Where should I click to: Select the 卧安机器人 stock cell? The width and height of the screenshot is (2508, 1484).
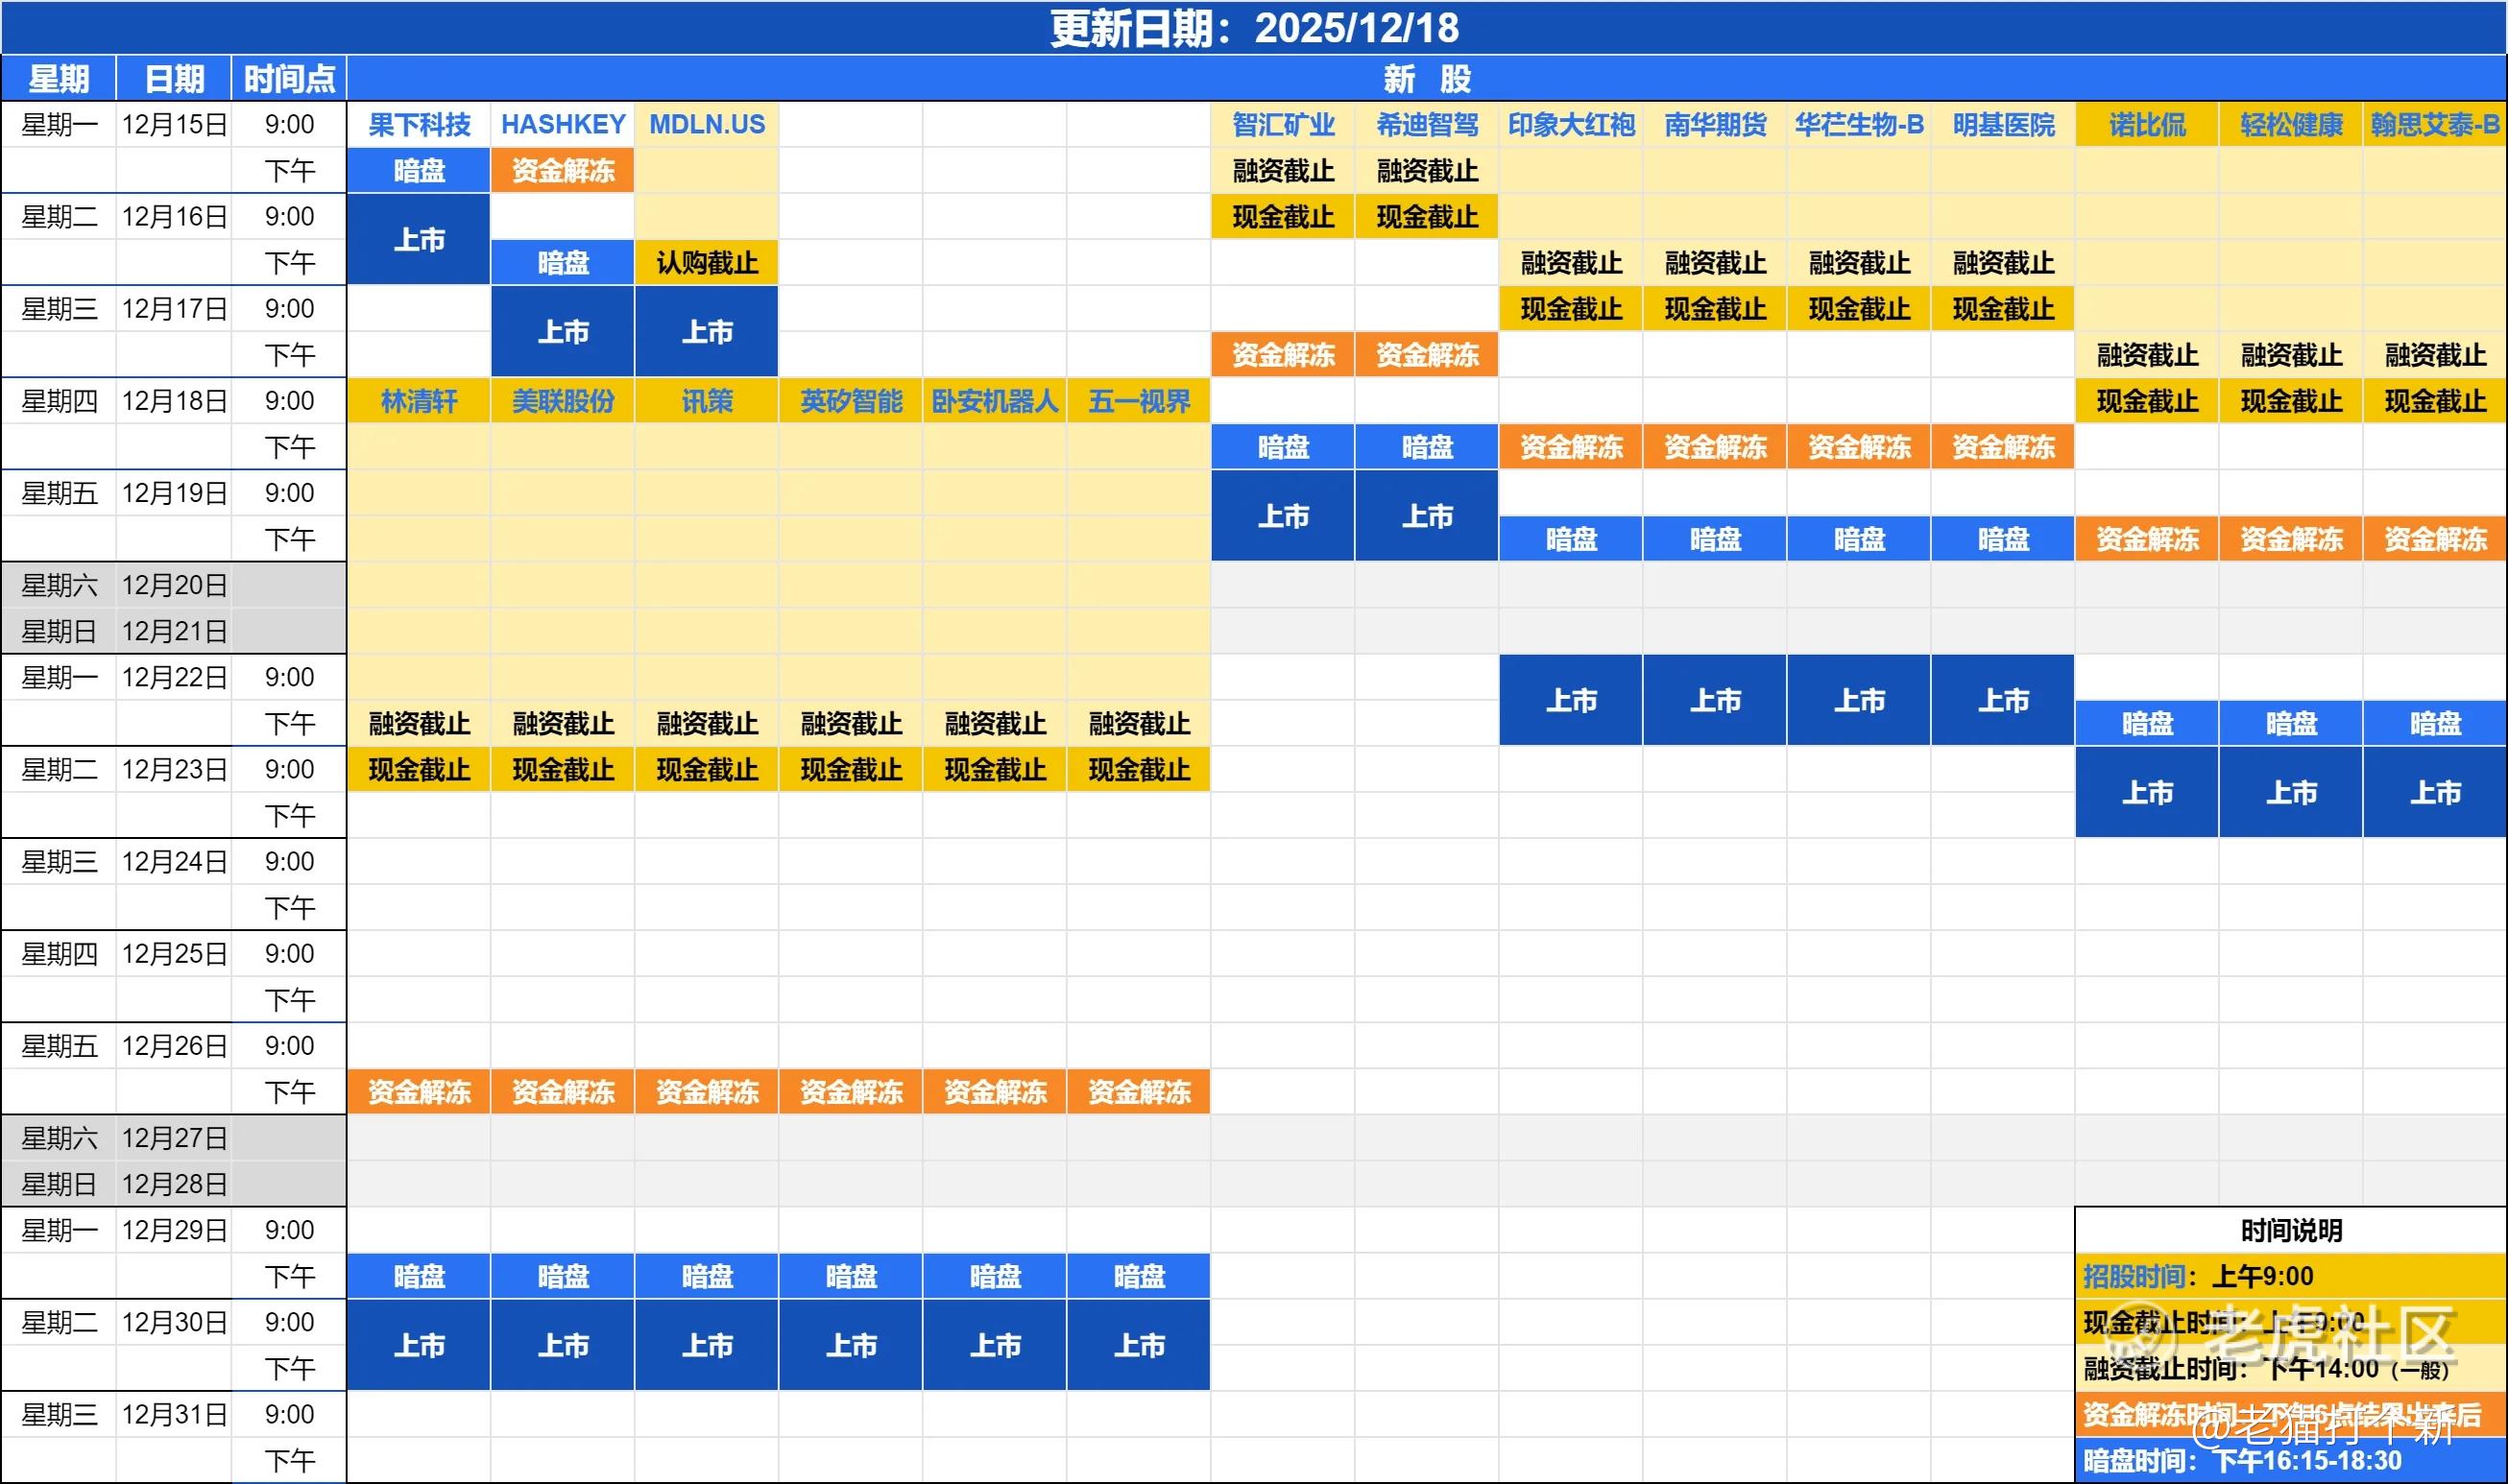pyautogui.click(x=995, y=401)
